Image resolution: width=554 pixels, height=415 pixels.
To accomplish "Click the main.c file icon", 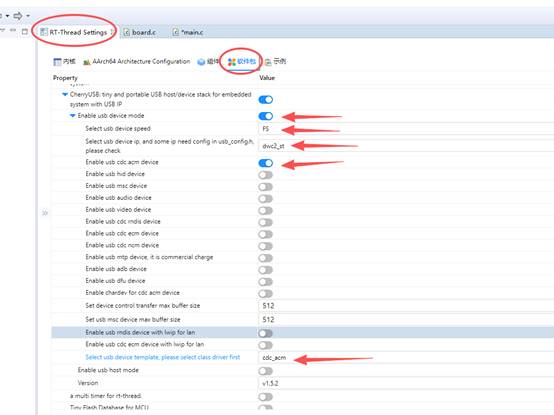I will [176, 32].
